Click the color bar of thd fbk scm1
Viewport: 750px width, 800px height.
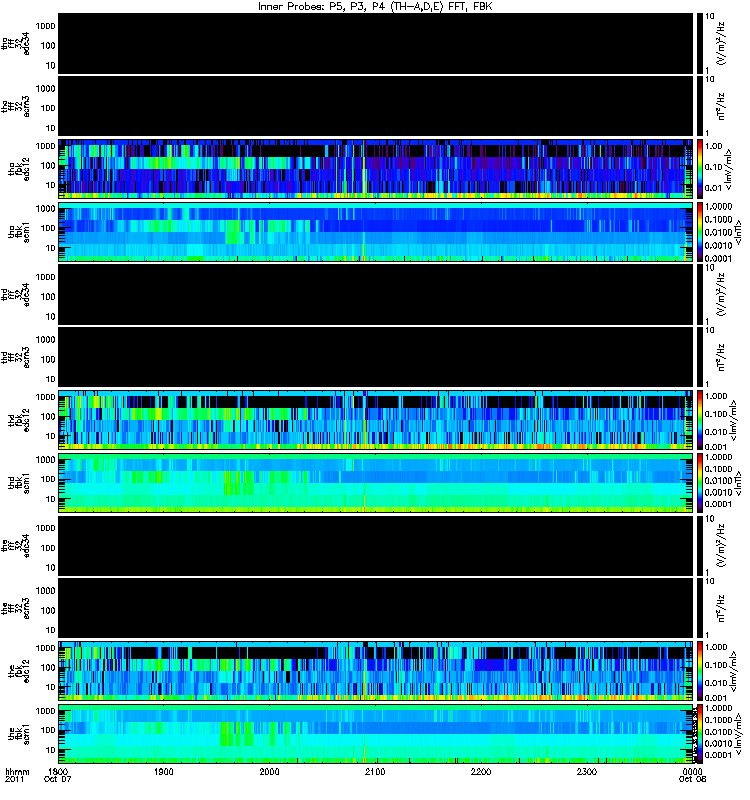(699, 482)
